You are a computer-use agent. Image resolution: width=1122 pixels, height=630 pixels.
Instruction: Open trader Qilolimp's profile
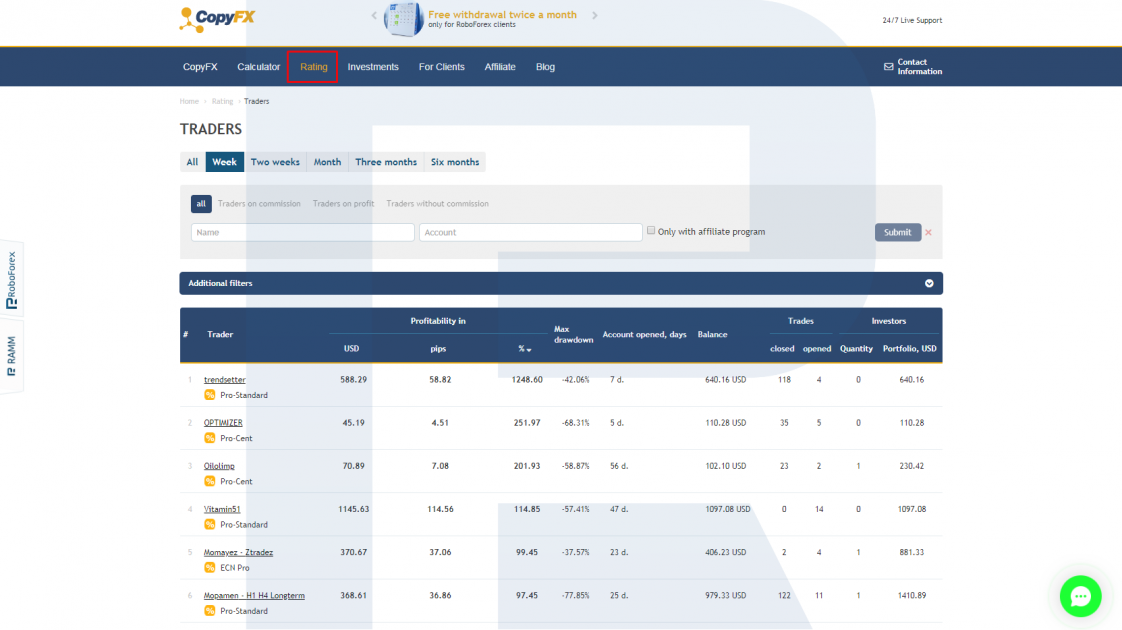click(219, 466)
